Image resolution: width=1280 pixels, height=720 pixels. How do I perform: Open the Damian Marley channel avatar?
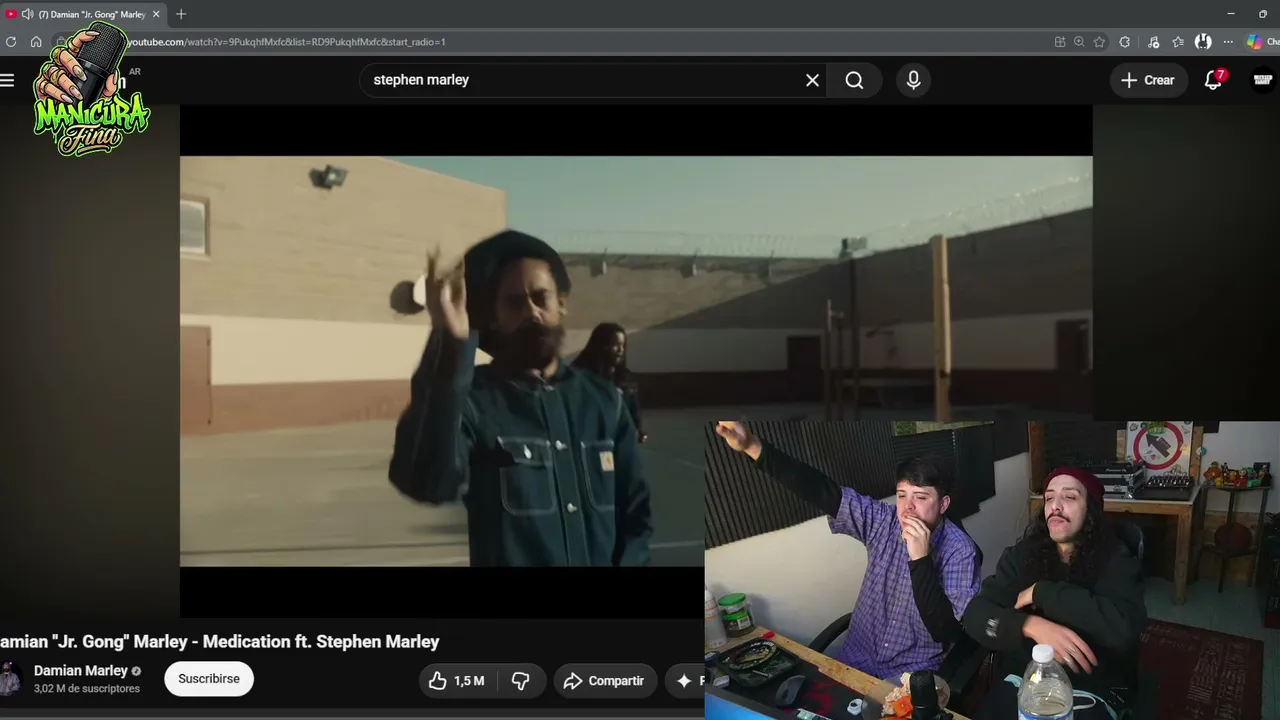[x=9, y=679]
